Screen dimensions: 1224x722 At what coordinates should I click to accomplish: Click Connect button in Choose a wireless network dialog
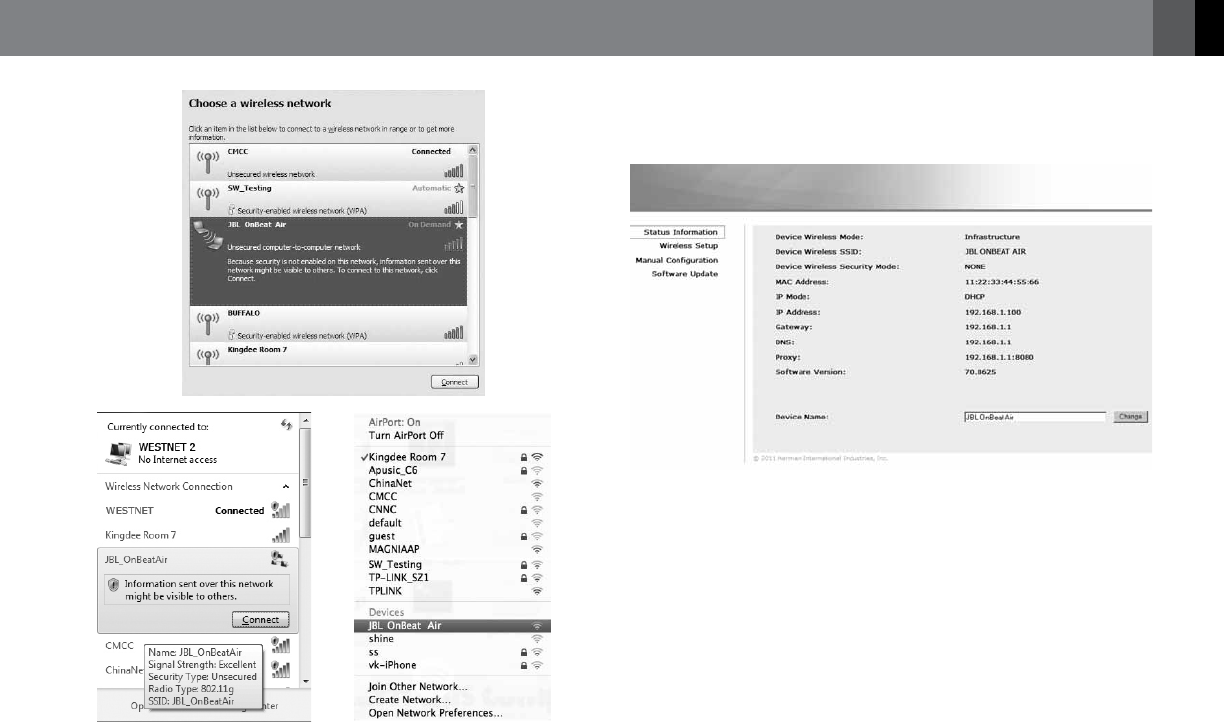[x=455, y=382]
